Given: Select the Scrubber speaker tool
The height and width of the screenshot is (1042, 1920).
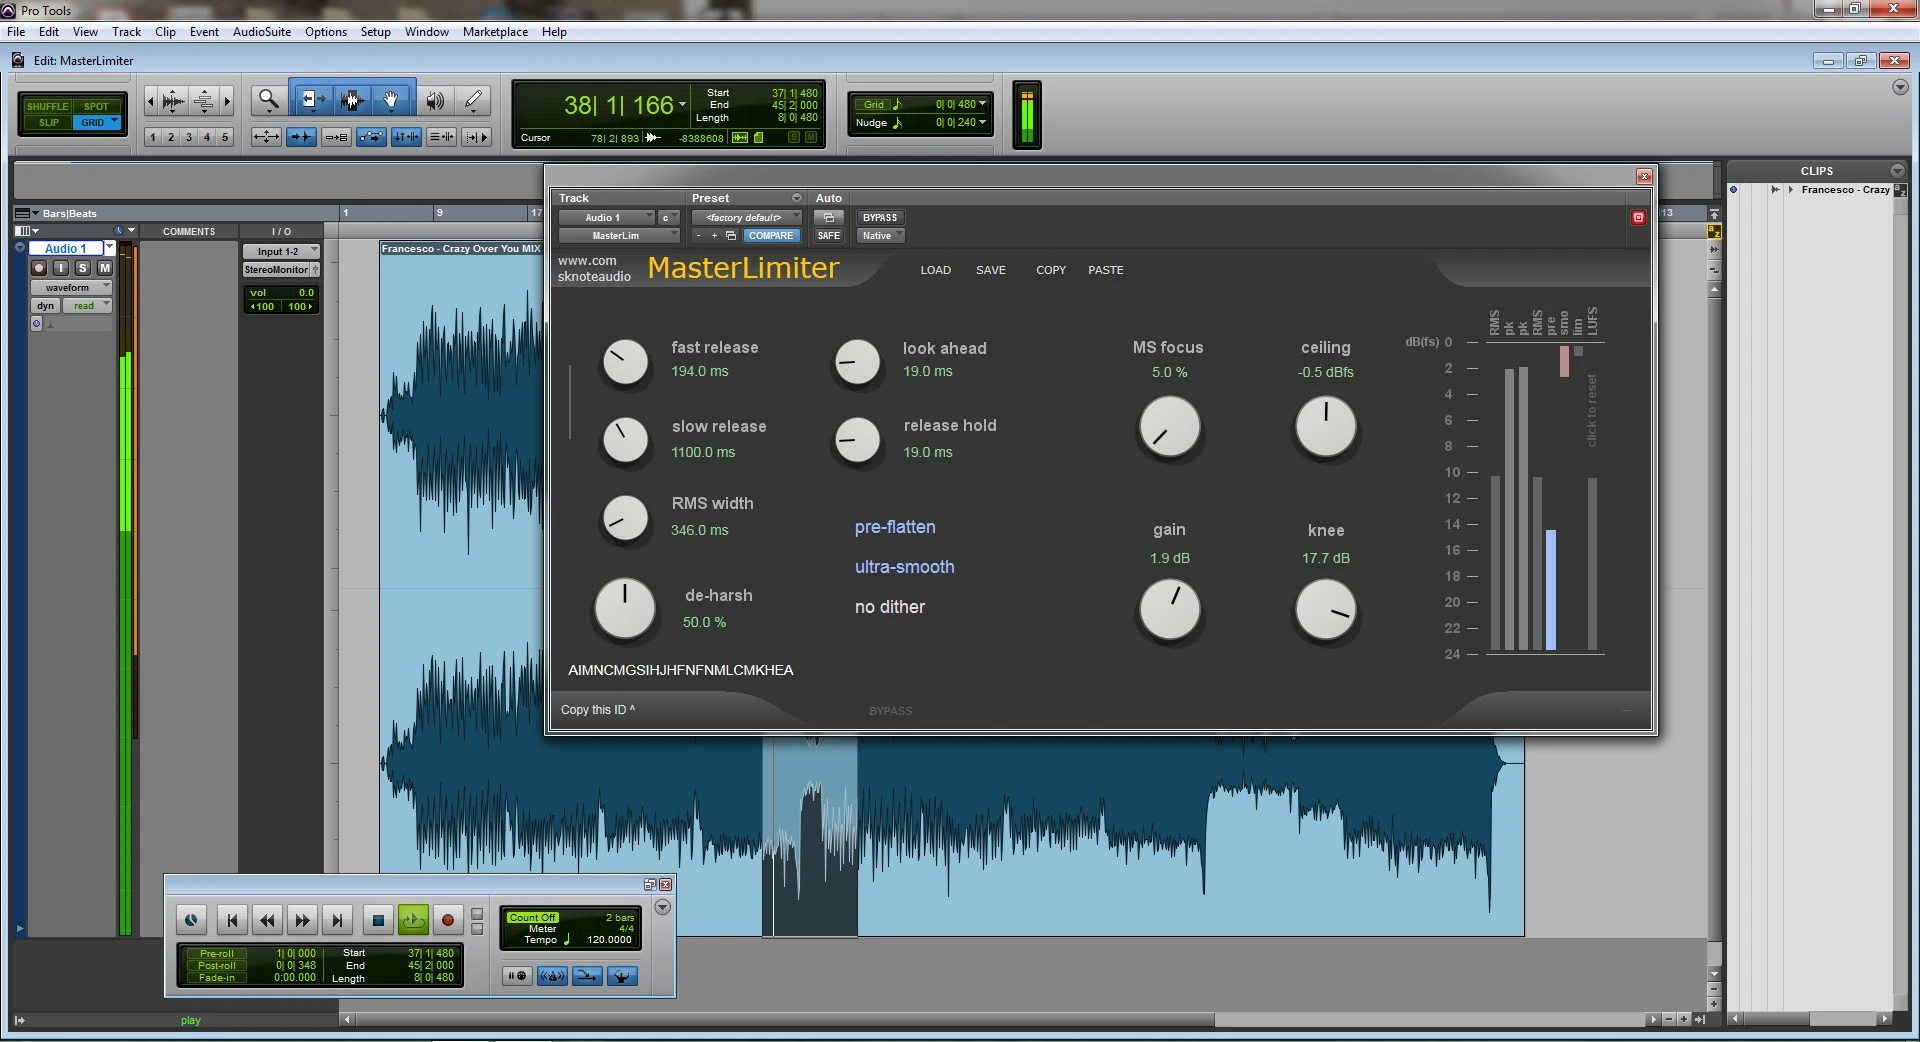Looking at the screenshot, I should [x=435, y=100].
